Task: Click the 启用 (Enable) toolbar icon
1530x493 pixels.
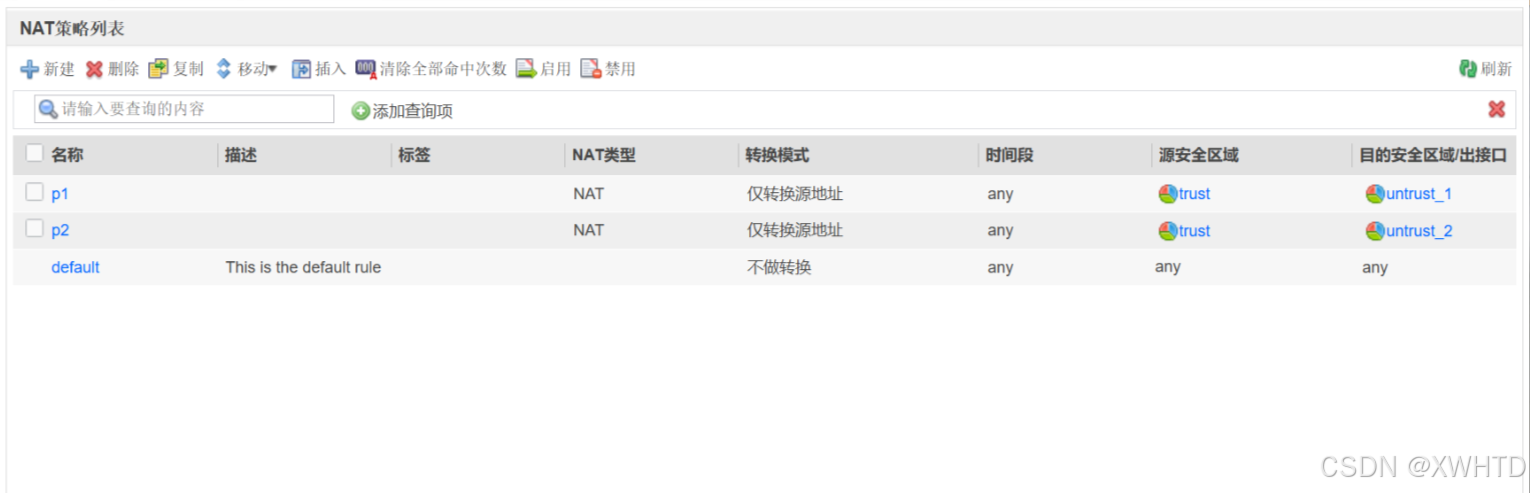Action: pos(526,69)
